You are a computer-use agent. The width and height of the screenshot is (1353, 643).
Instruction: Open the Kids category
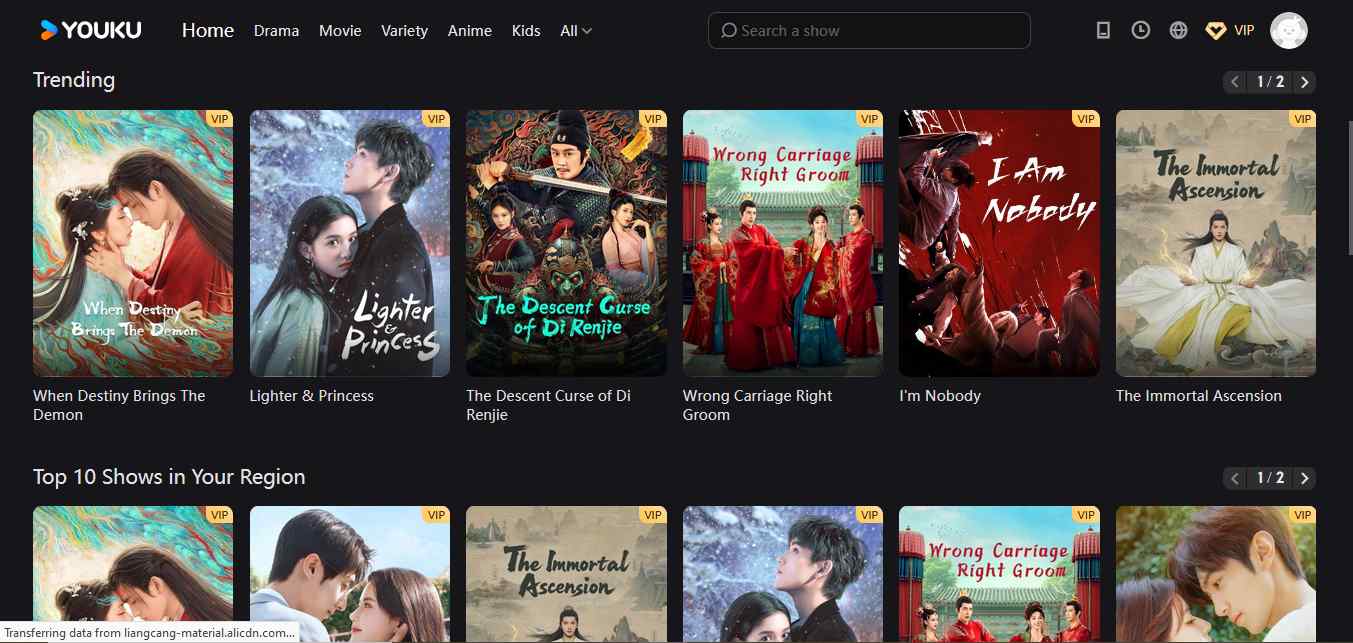pyautogui.click(x=526, y=31)
